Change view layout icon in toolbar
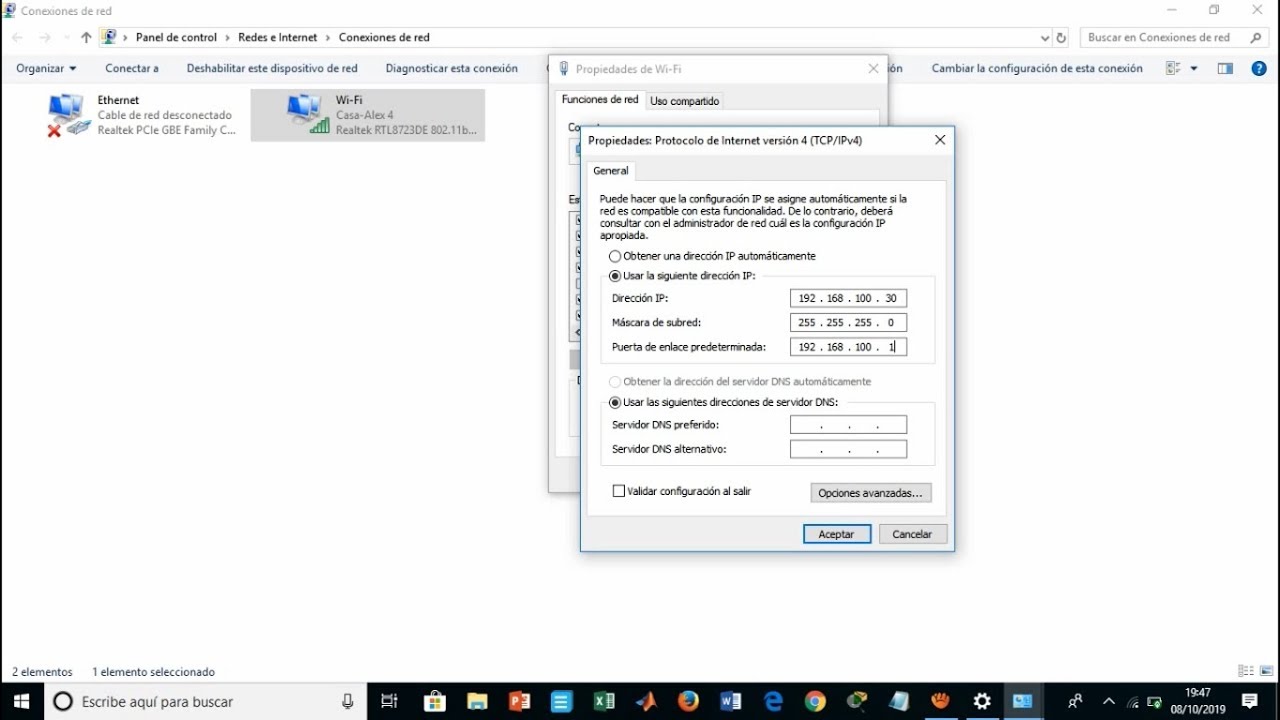Image resolution: width=1280 pixels, height=720 pixels. point(1174,68)
